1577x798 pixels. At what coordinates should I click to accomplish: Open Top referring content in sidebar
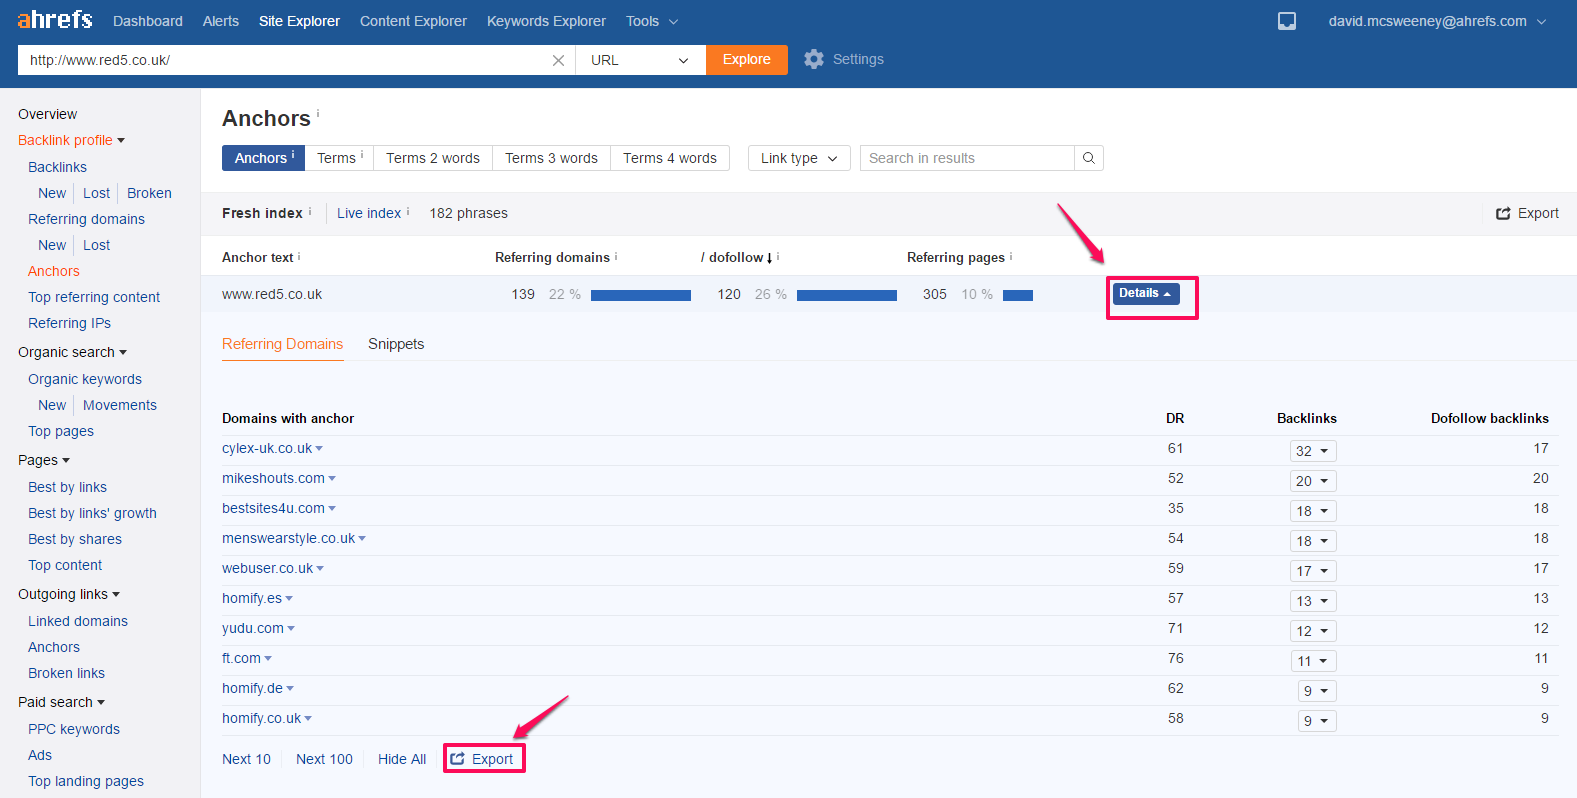[94, 297]
